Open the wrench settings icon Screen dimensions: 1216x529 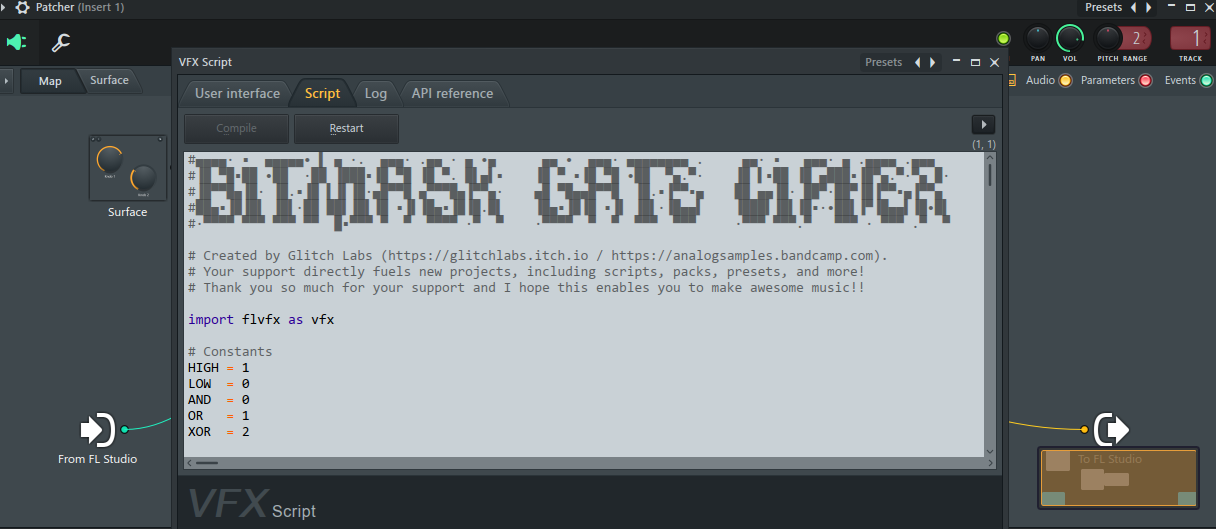point(61,43)
